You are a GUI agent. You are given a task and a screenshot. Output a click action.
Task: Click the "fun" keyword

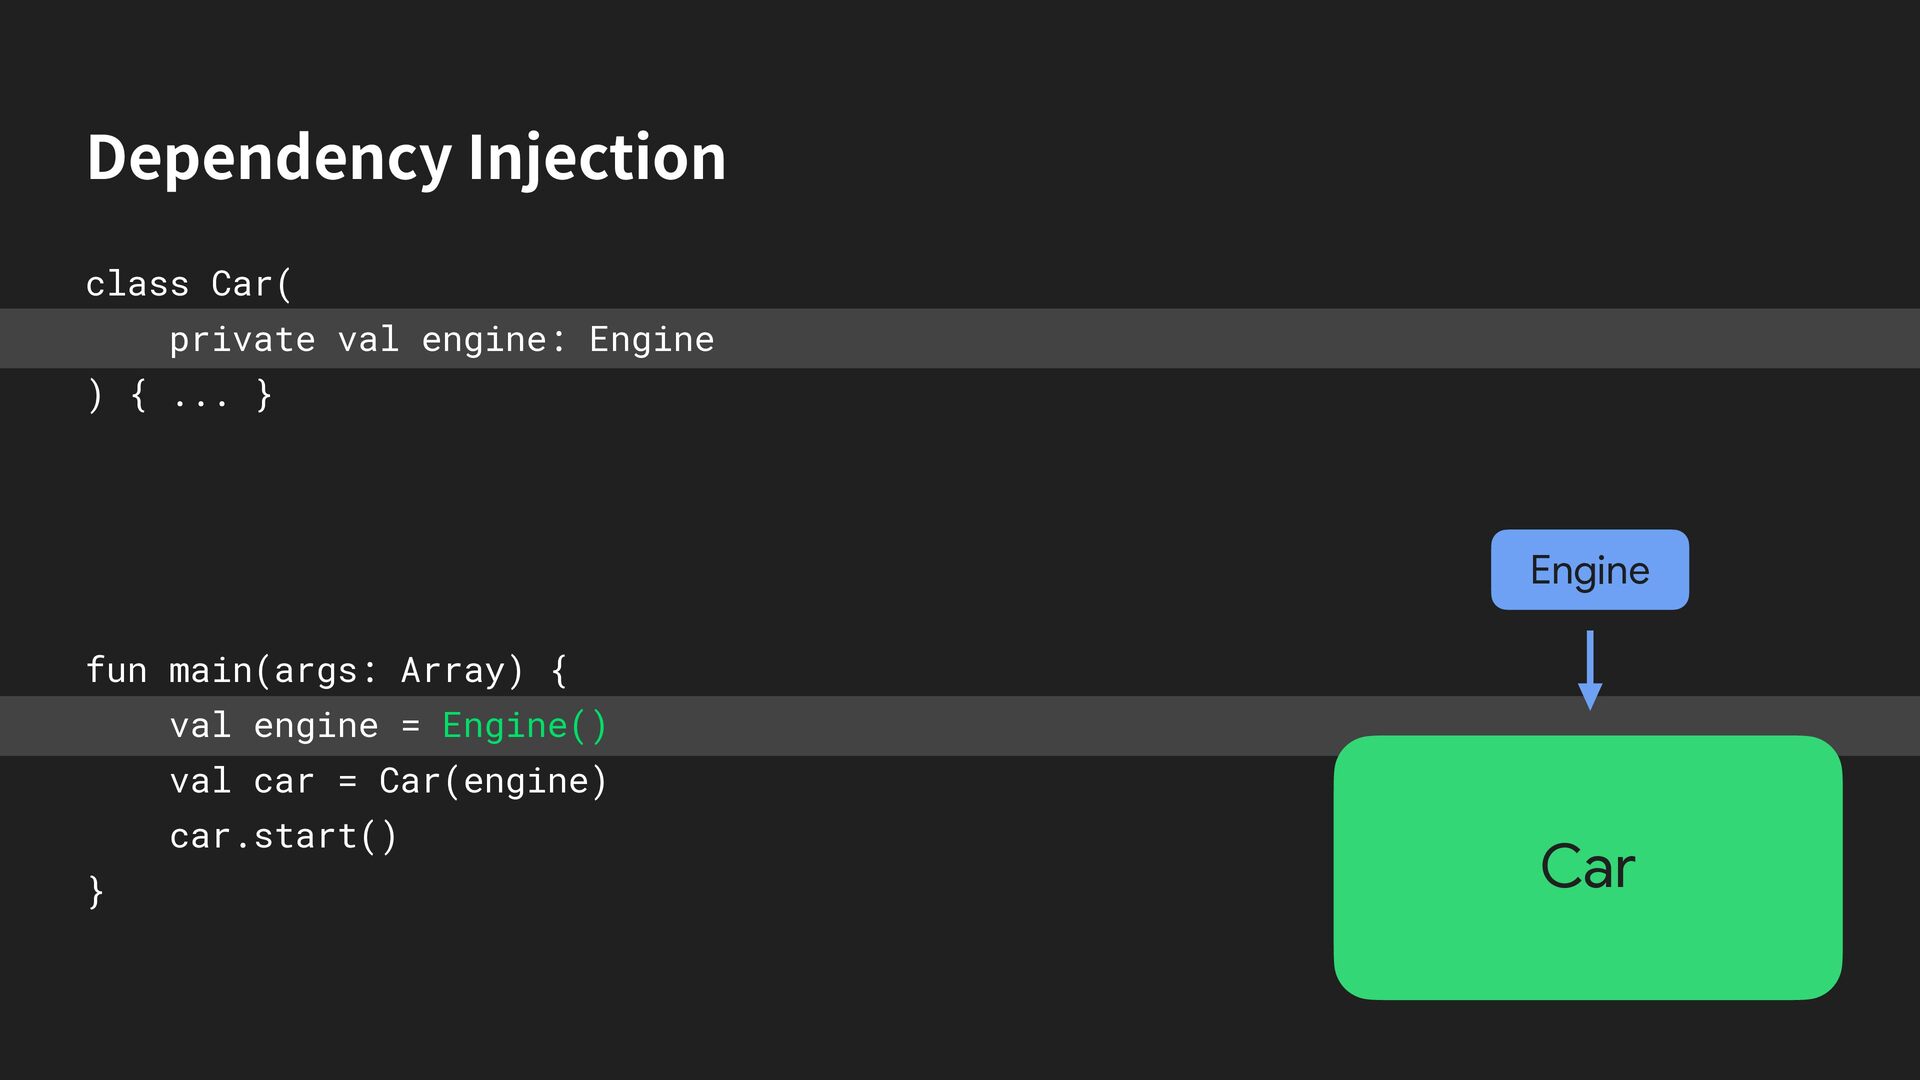click(x=116, y=671)
